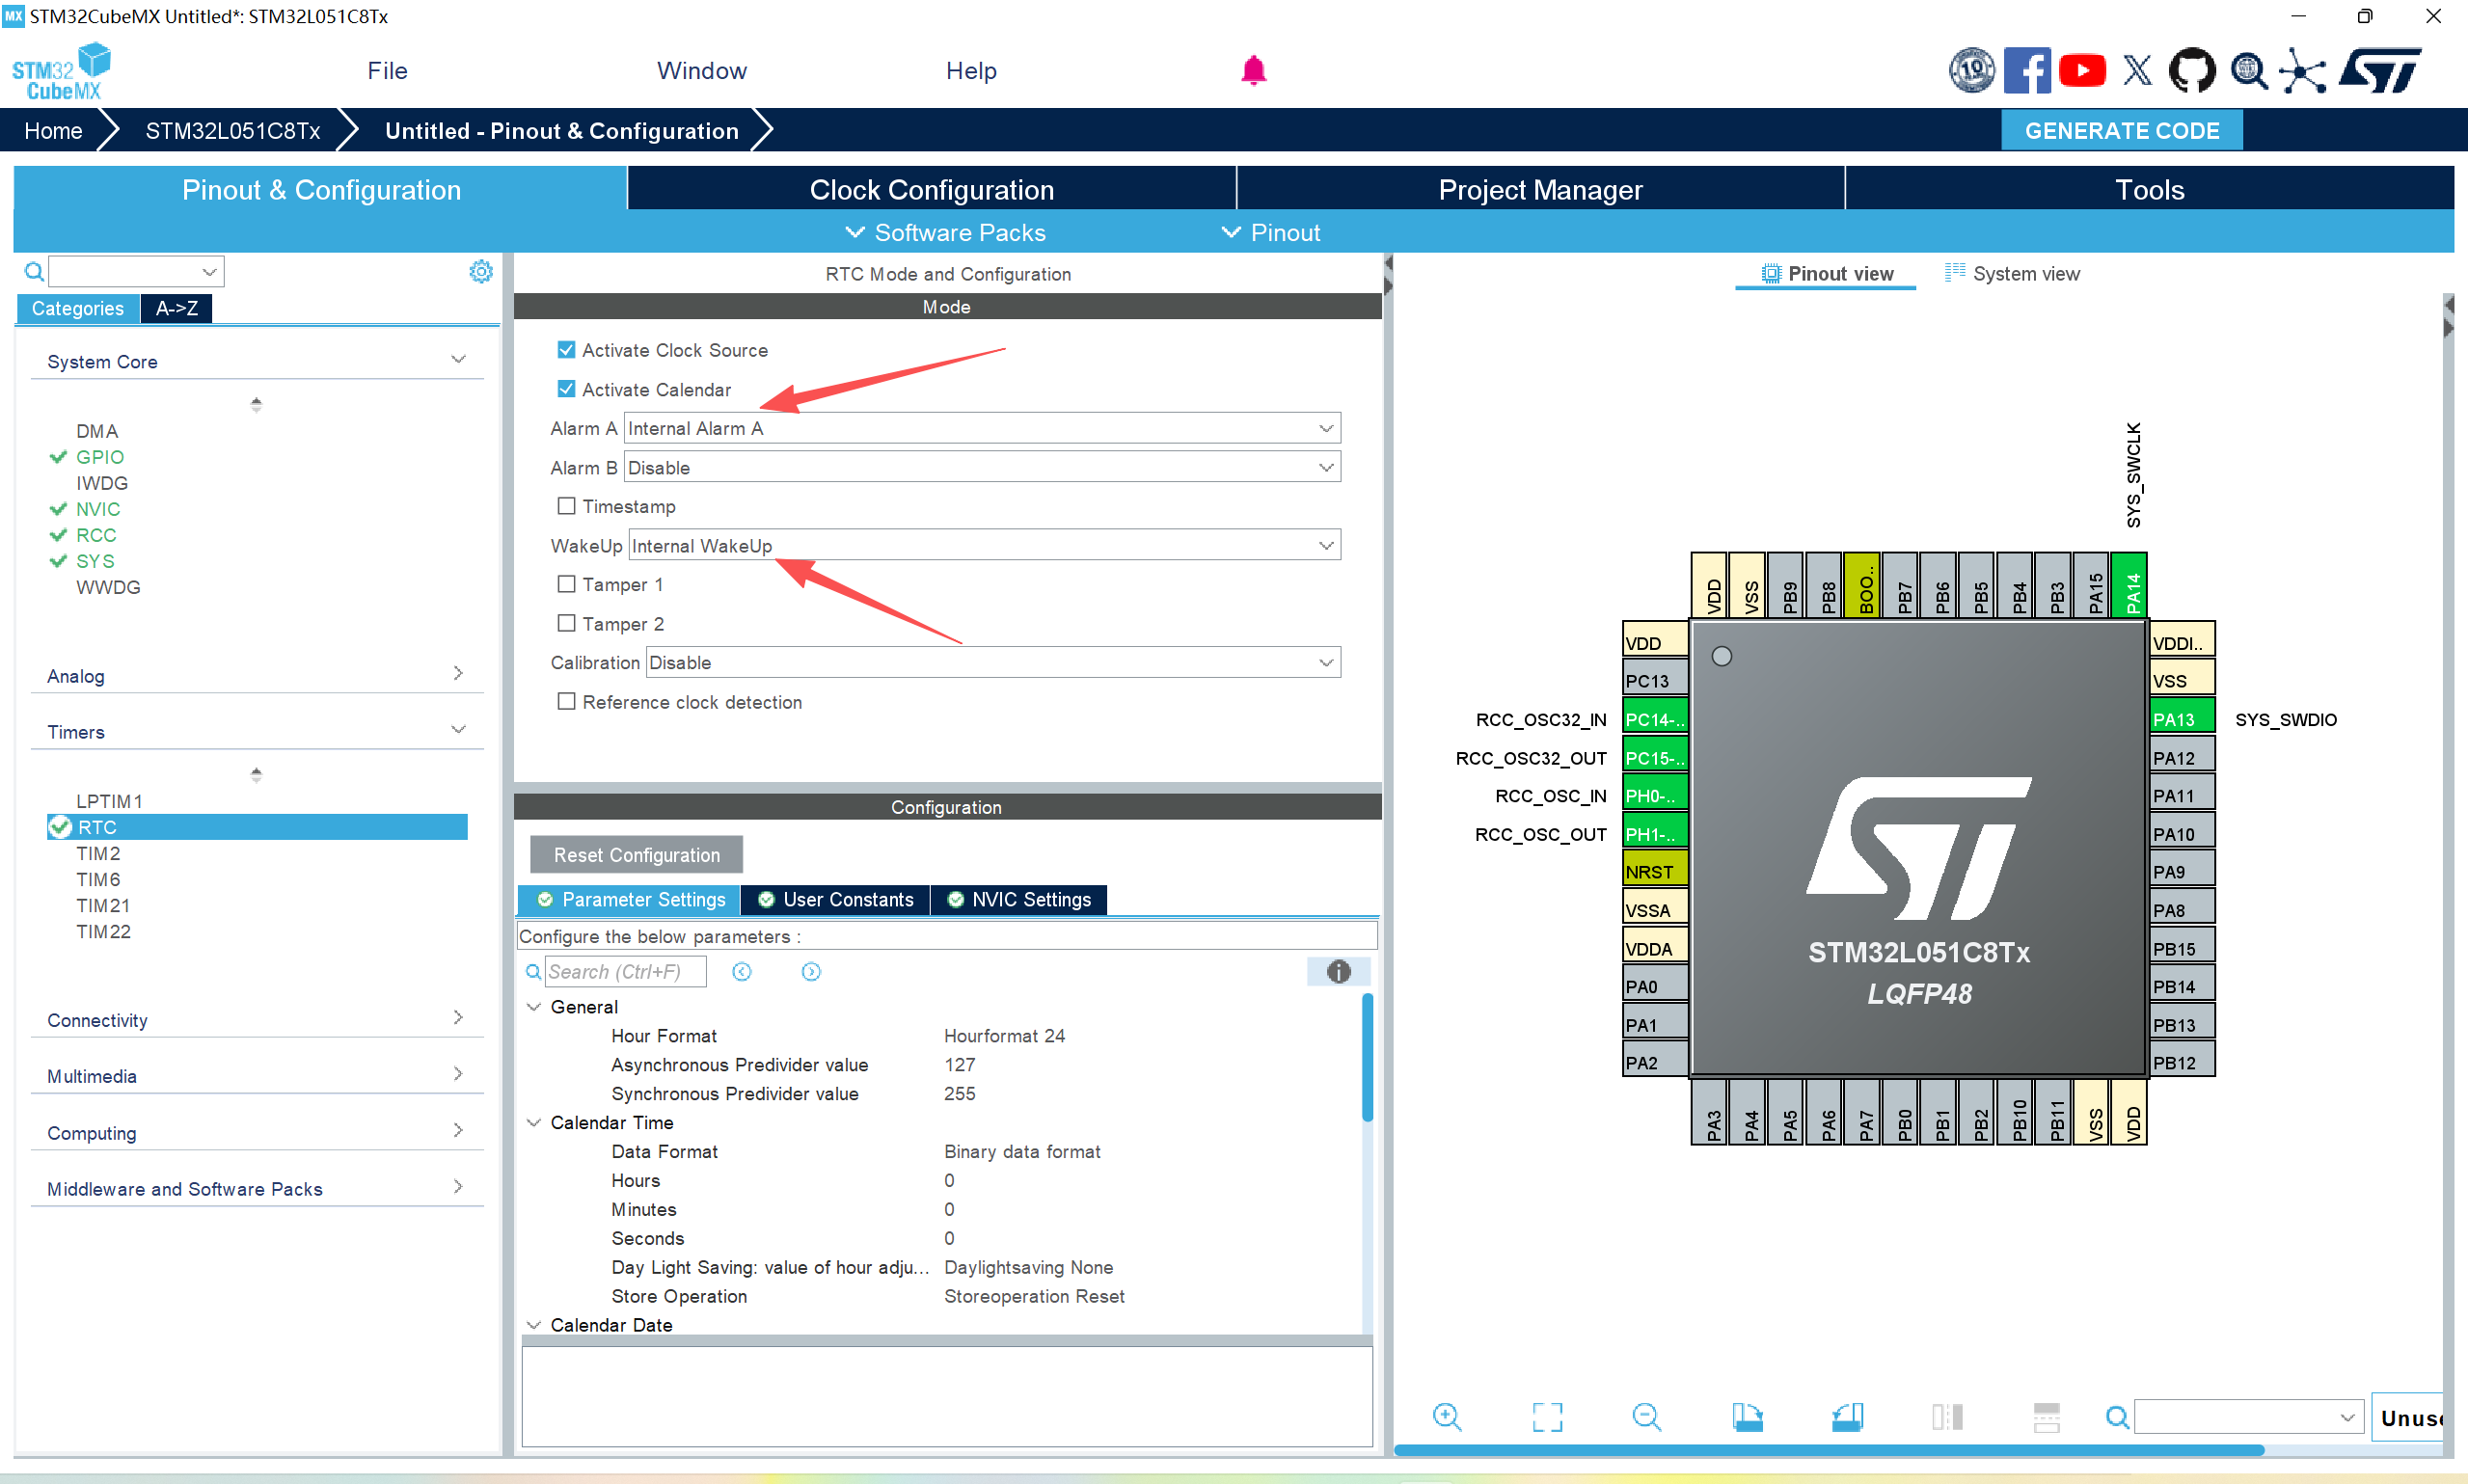Image resolution: width=2468 pixels, height=1484 pixels.
Task: Open the User Constants tab
Action: [x=835, y=899]
